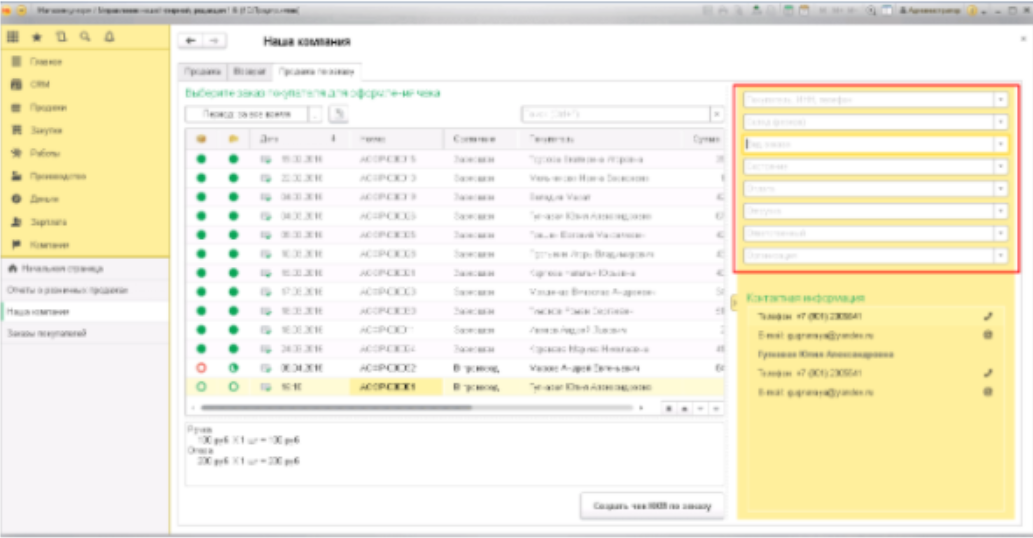
Task: Open Favorites via the star icon
Action: pos(37,37)
